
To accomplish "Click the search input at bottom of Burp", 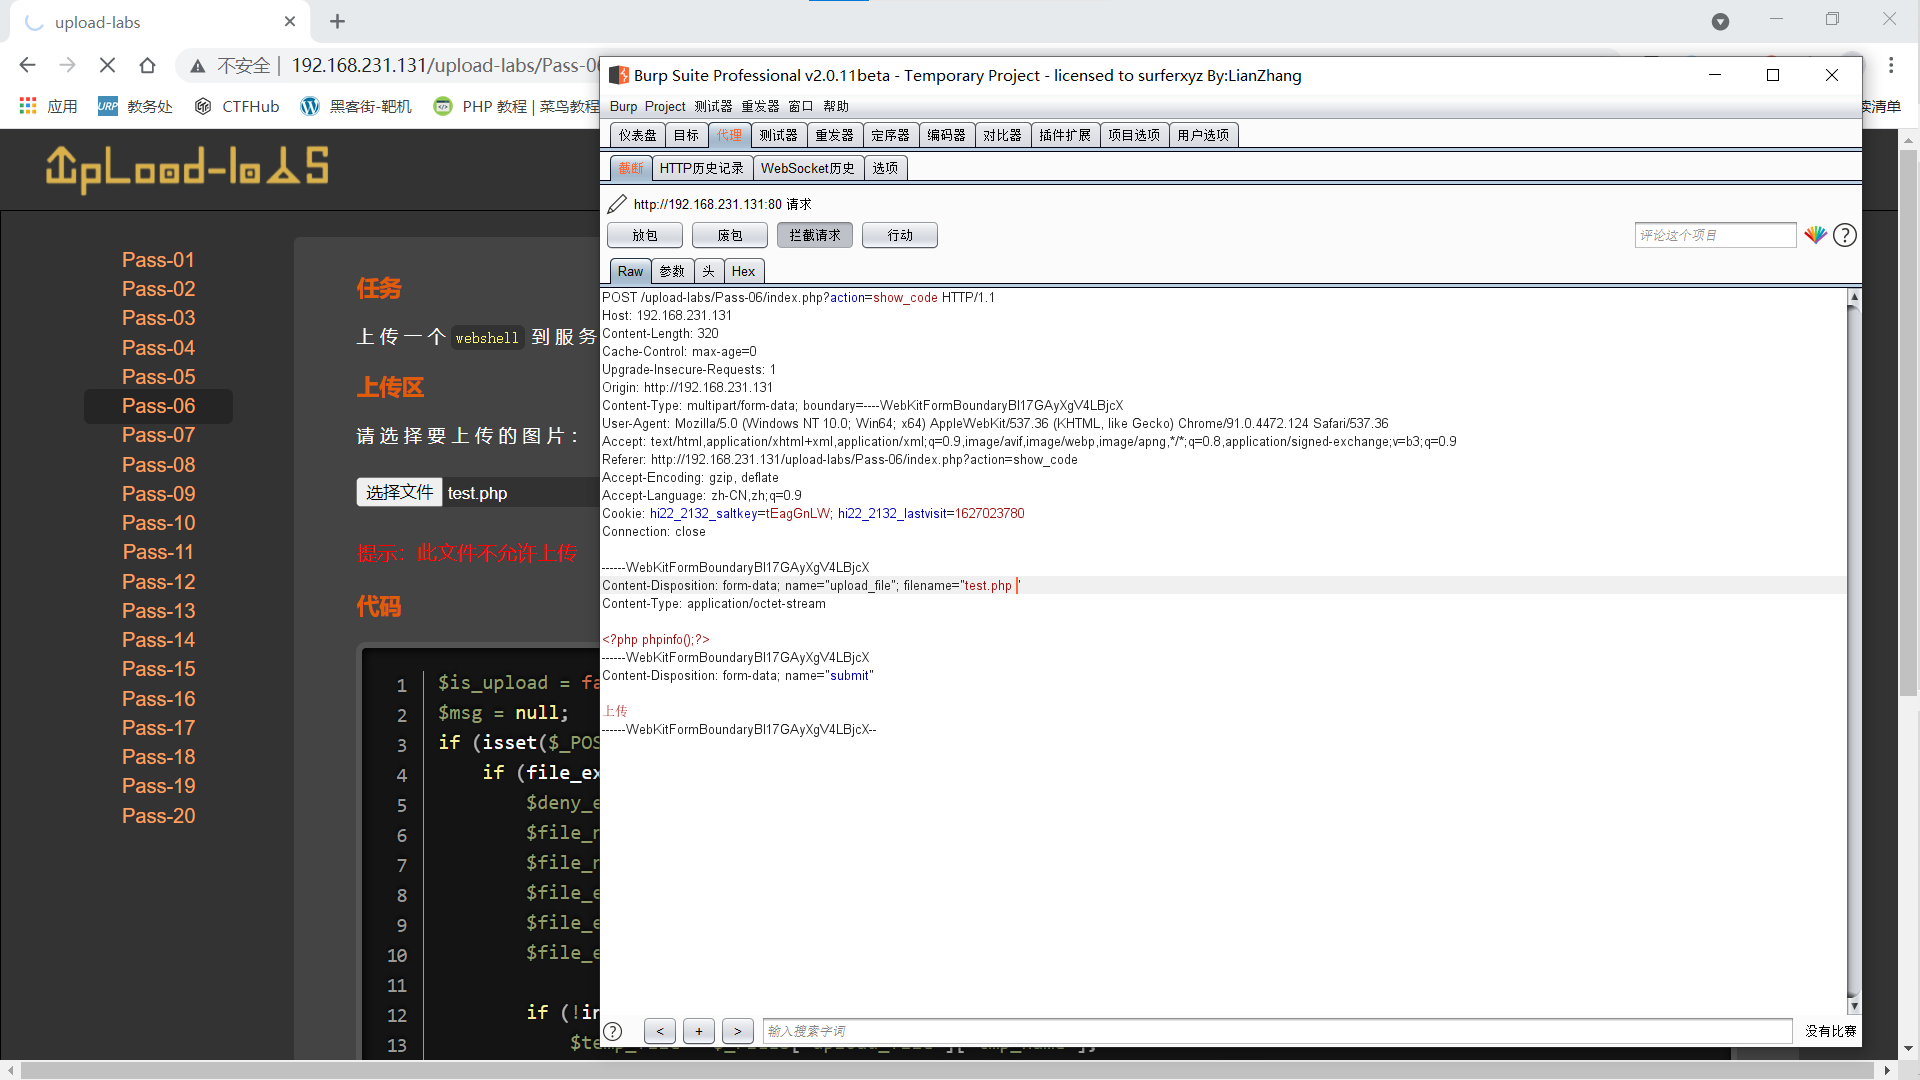I will point(1277,1031).
